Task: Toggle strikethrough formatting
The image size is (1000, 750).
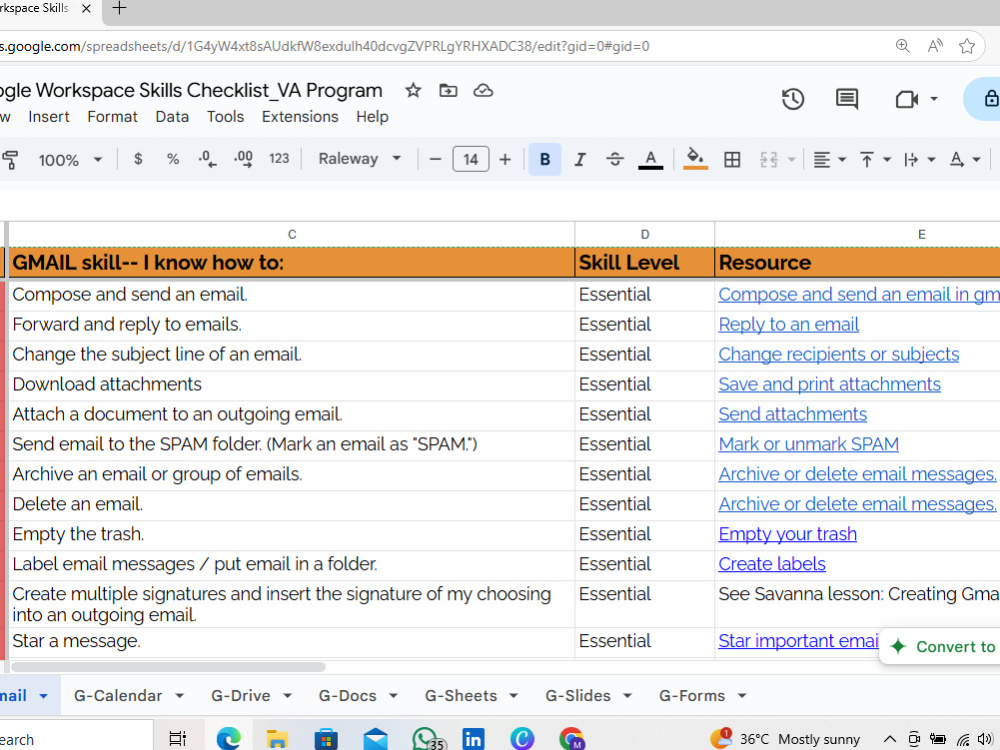Action: point(615,159)
